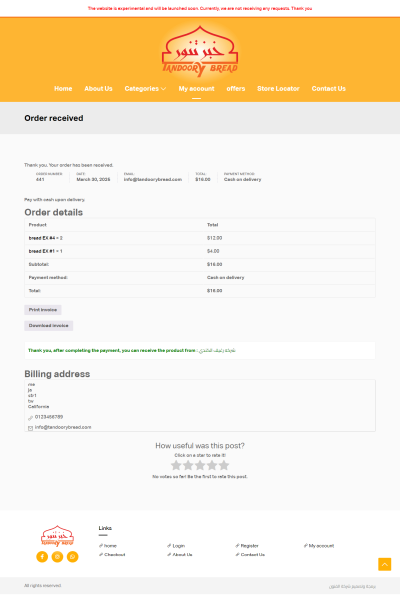Screen dimensions: 400x595
Task: Click the Order received page heading
Action: 54,118
